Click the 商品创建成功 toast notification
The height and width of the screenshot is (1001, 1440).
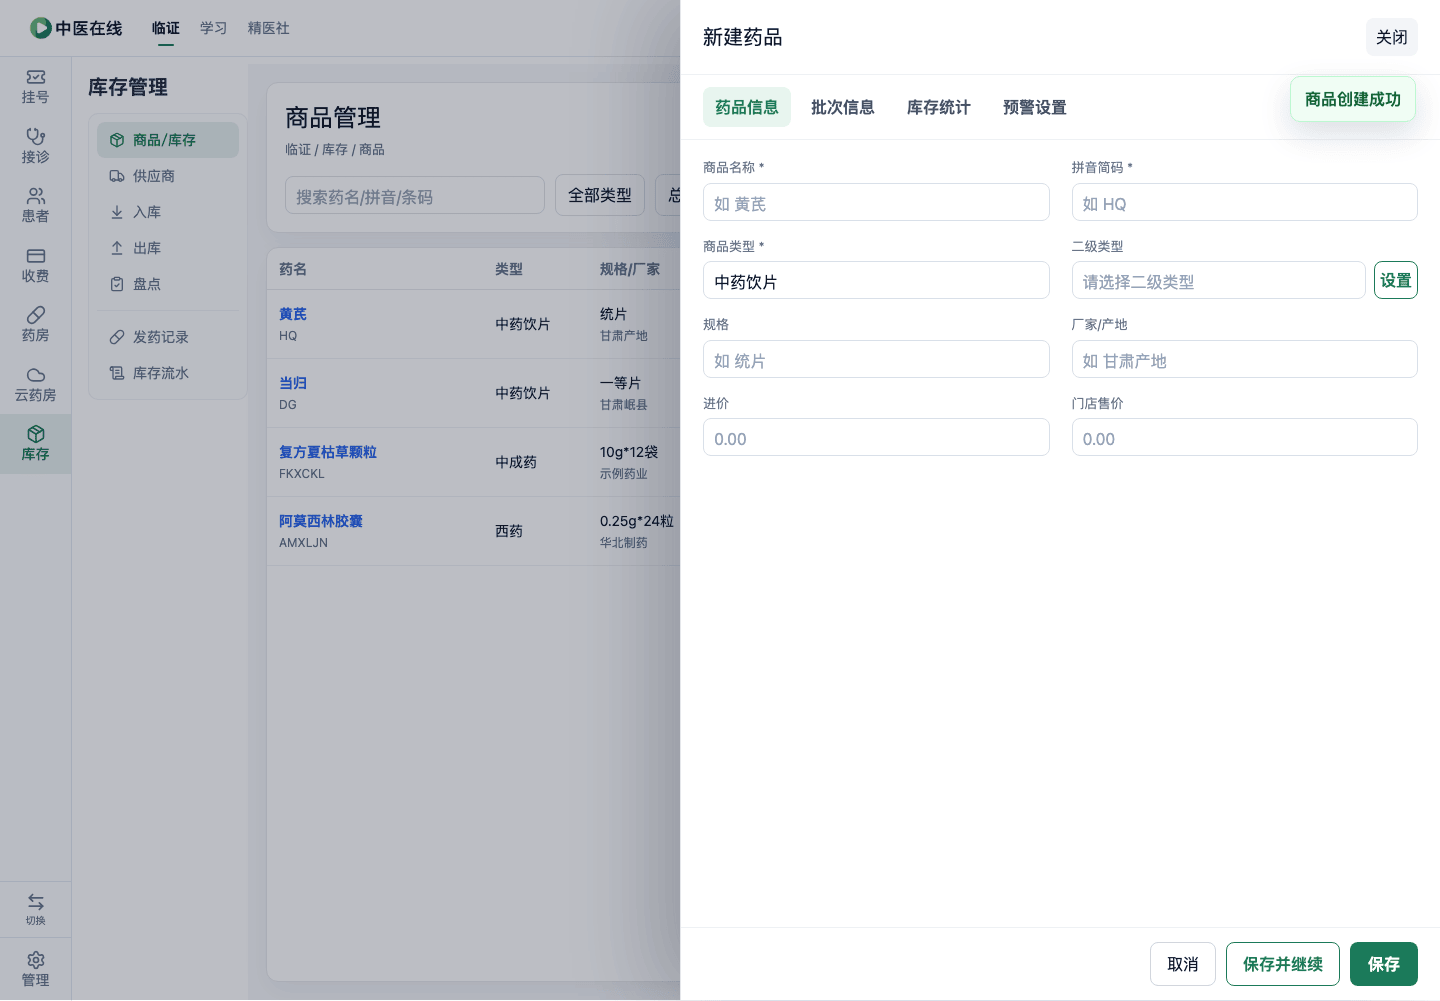pyautogui.click(x=1353, y=99)
